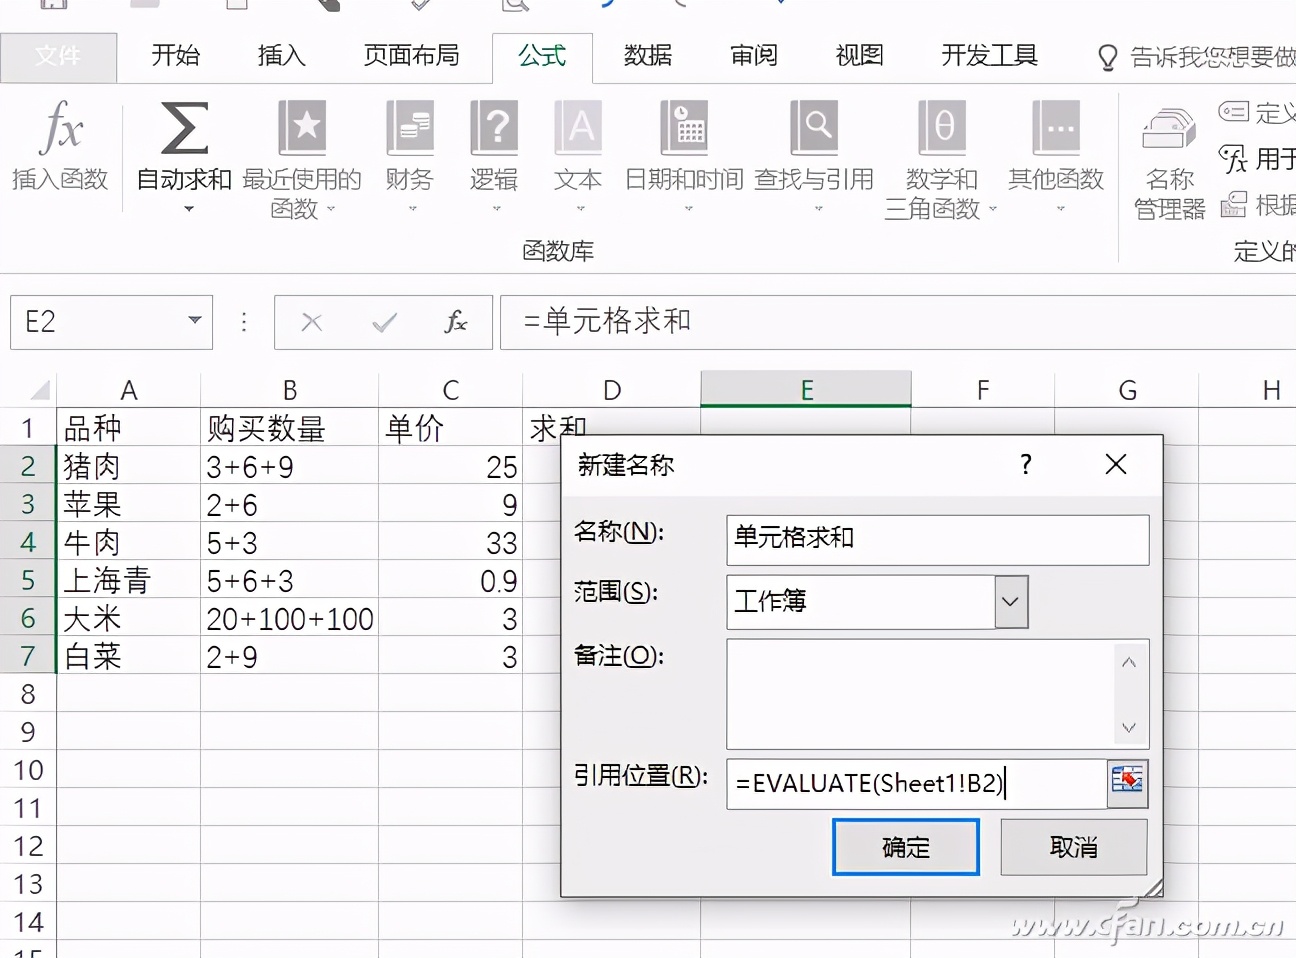1296x958 pixels.
Task: Click cell with unit price 0.9
Action: click(450, 580)
